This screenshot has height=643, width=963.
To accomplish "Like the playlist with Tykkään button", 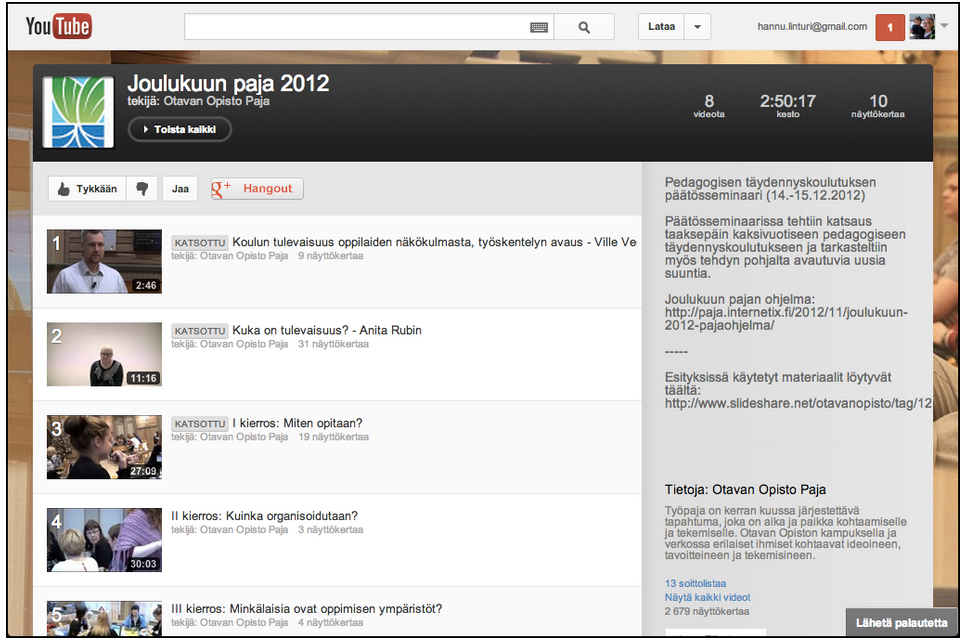I will [88, 188].
